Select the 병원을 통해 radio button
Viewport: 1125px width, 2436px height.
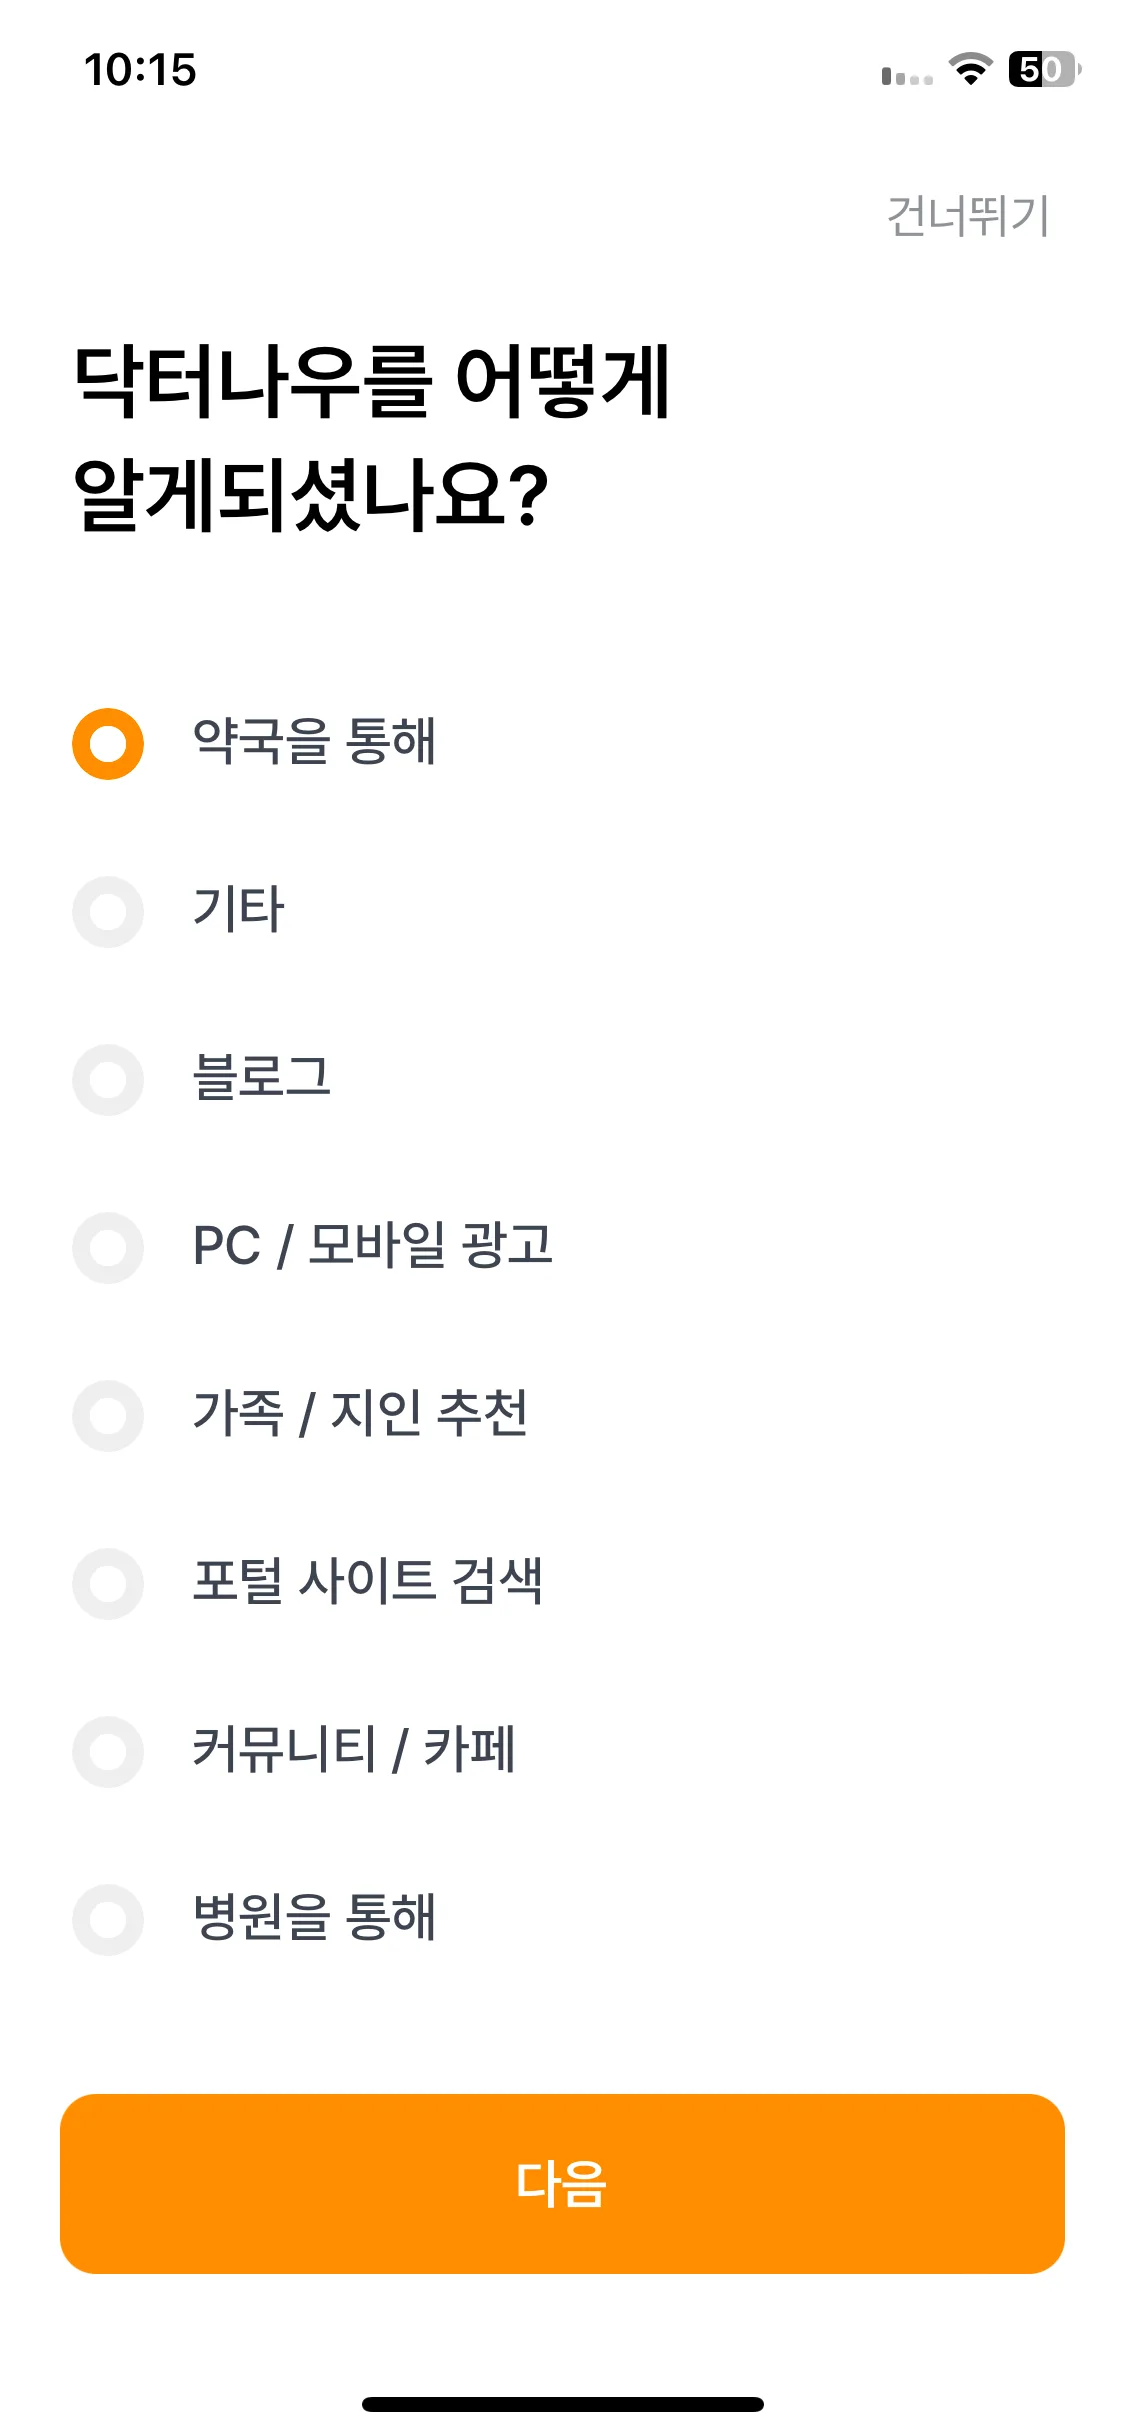(108, 1920)
